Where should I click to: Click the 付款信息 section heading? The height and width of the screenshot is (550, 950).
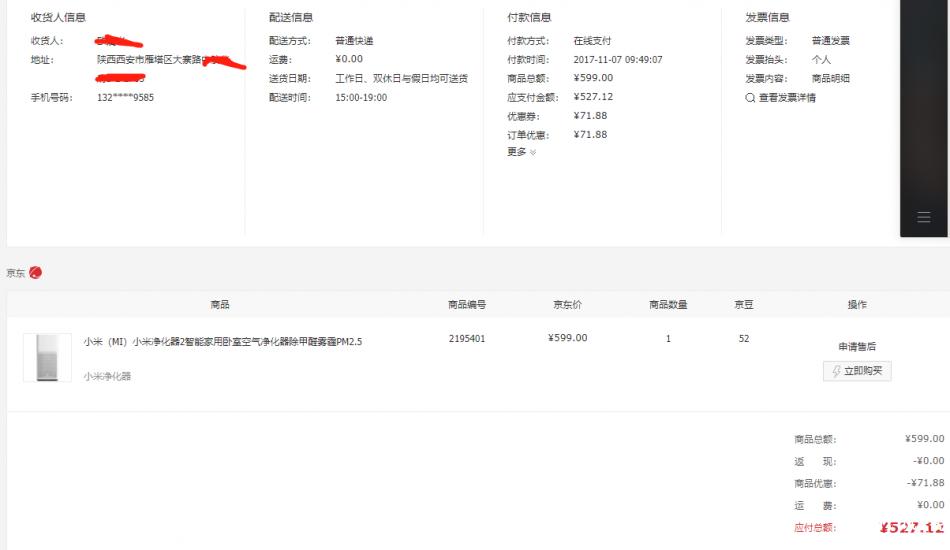pyautogui.click(x=529, y=17)
